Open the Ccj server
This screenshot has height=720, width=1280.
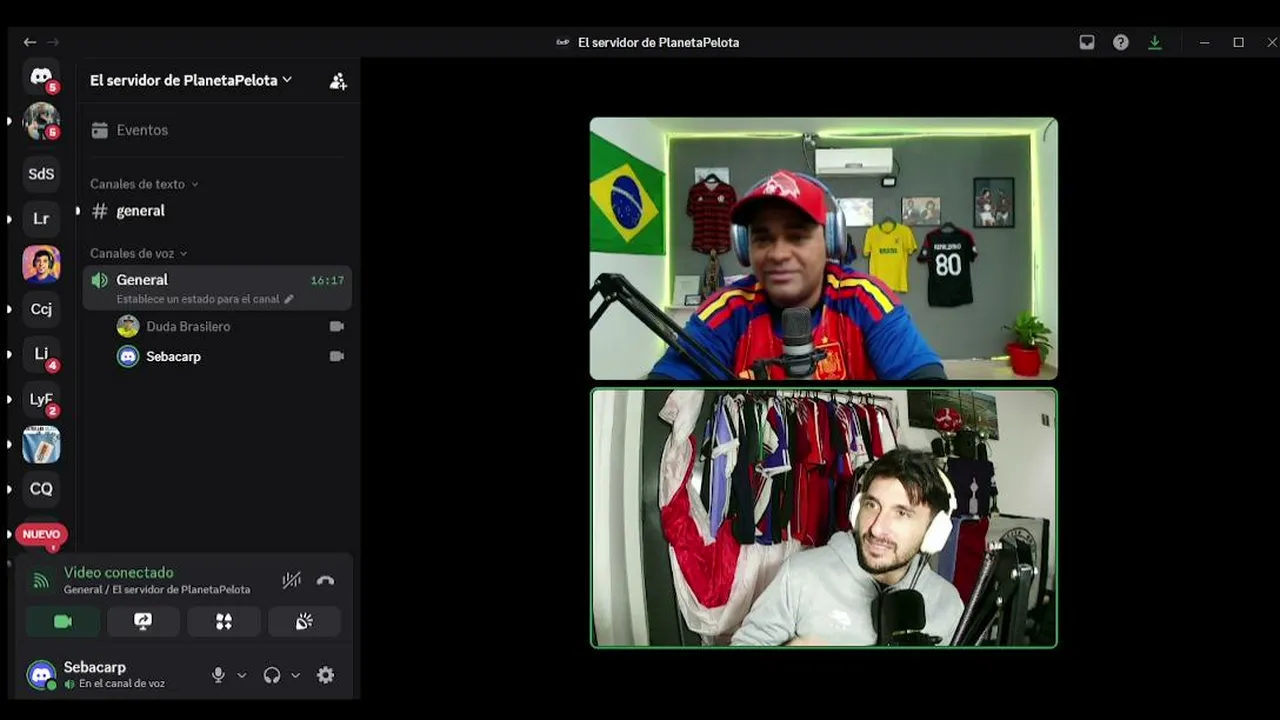tap(41, 309)
